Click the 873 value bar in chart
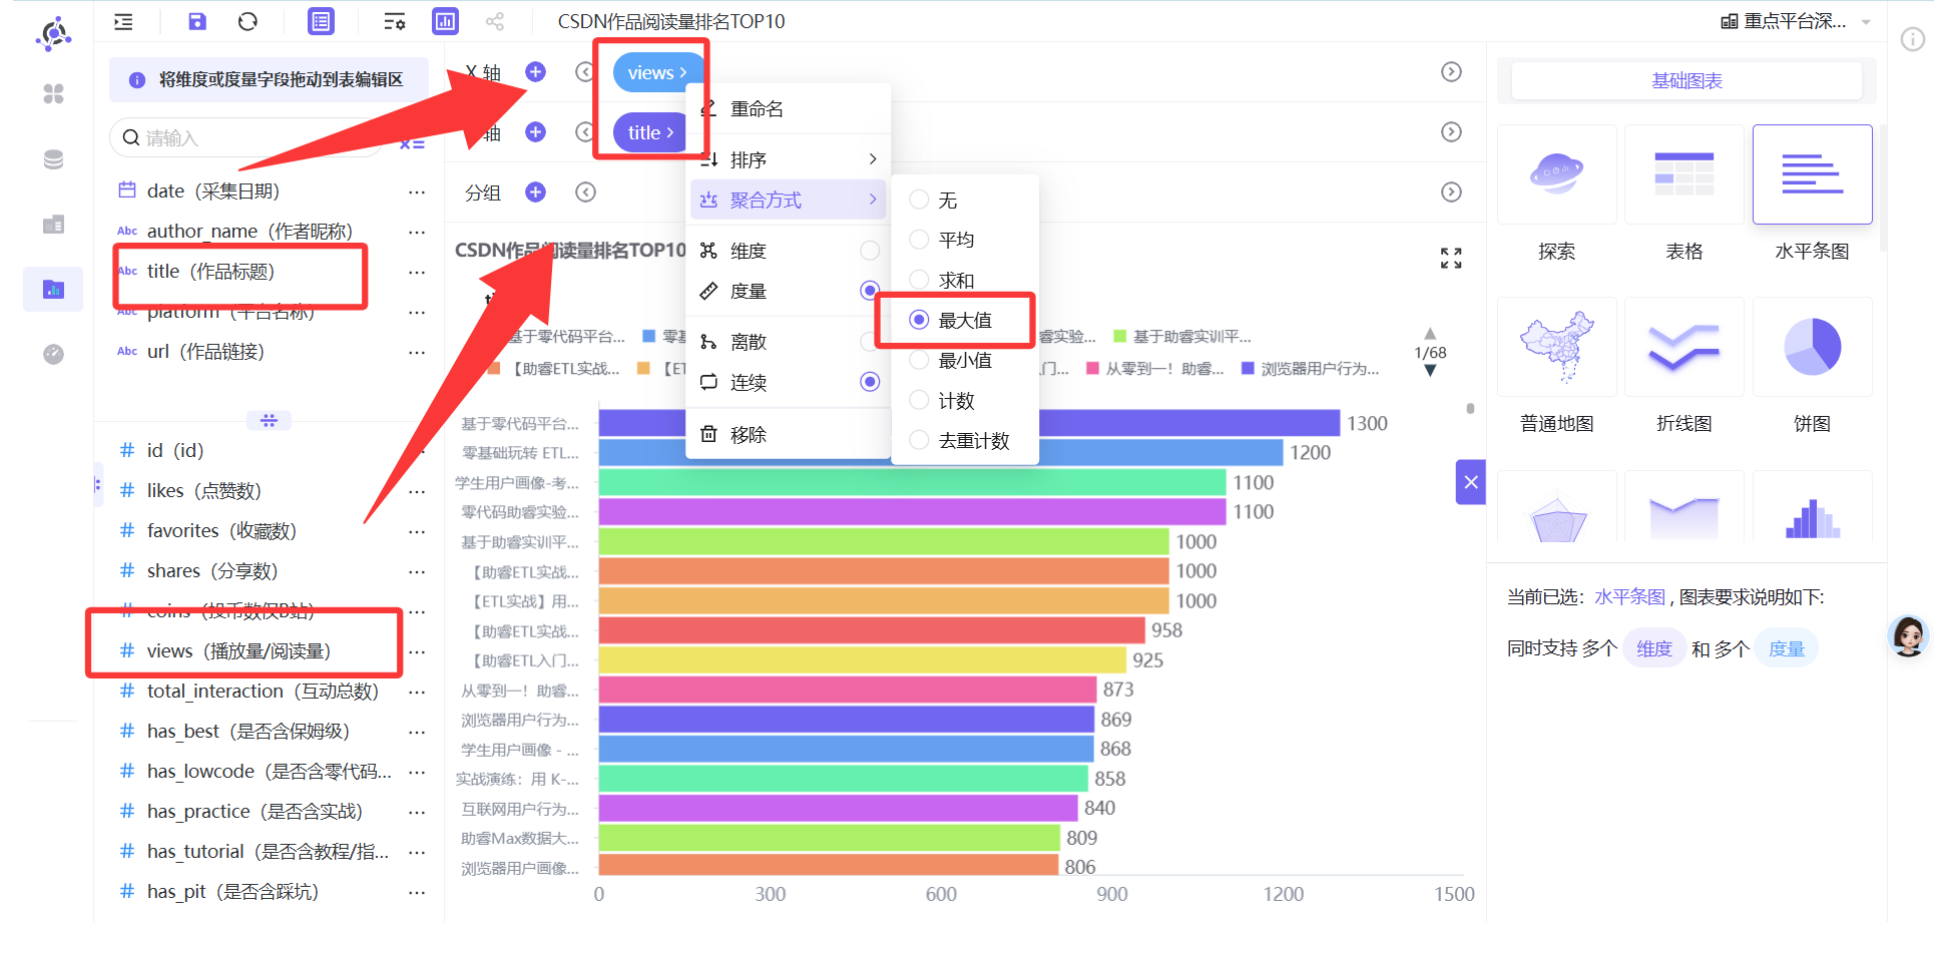 (x=848, y=689)
